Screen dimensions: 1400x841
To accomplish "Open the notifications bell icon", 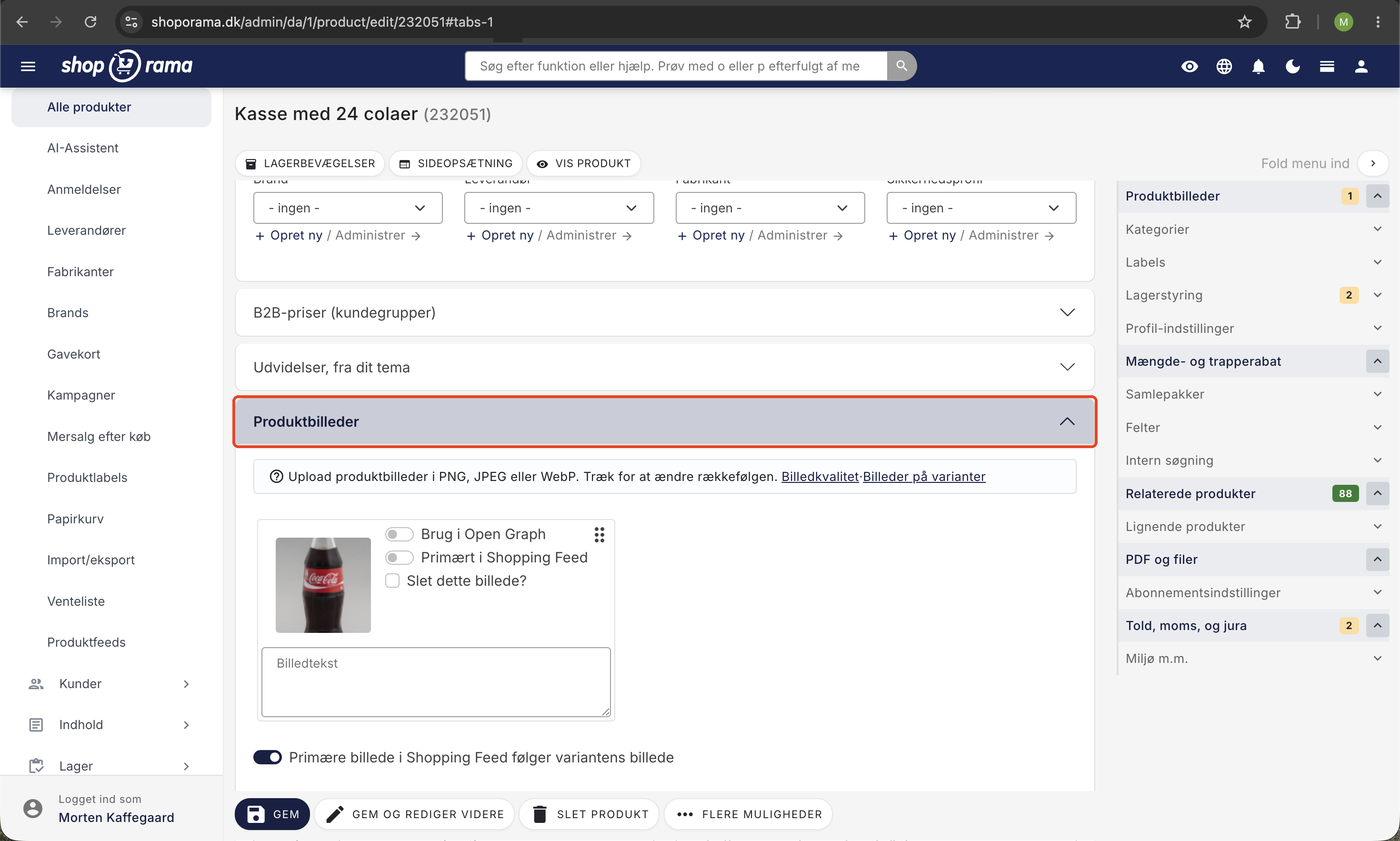I will pyautogui.click(x=1259, y=66).
